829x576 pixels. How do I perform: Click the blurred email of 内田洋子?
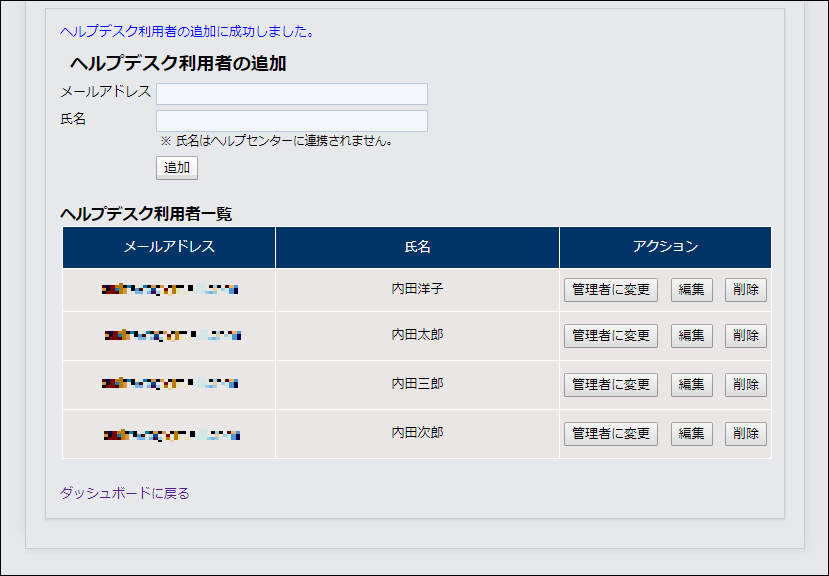point(169,290)
